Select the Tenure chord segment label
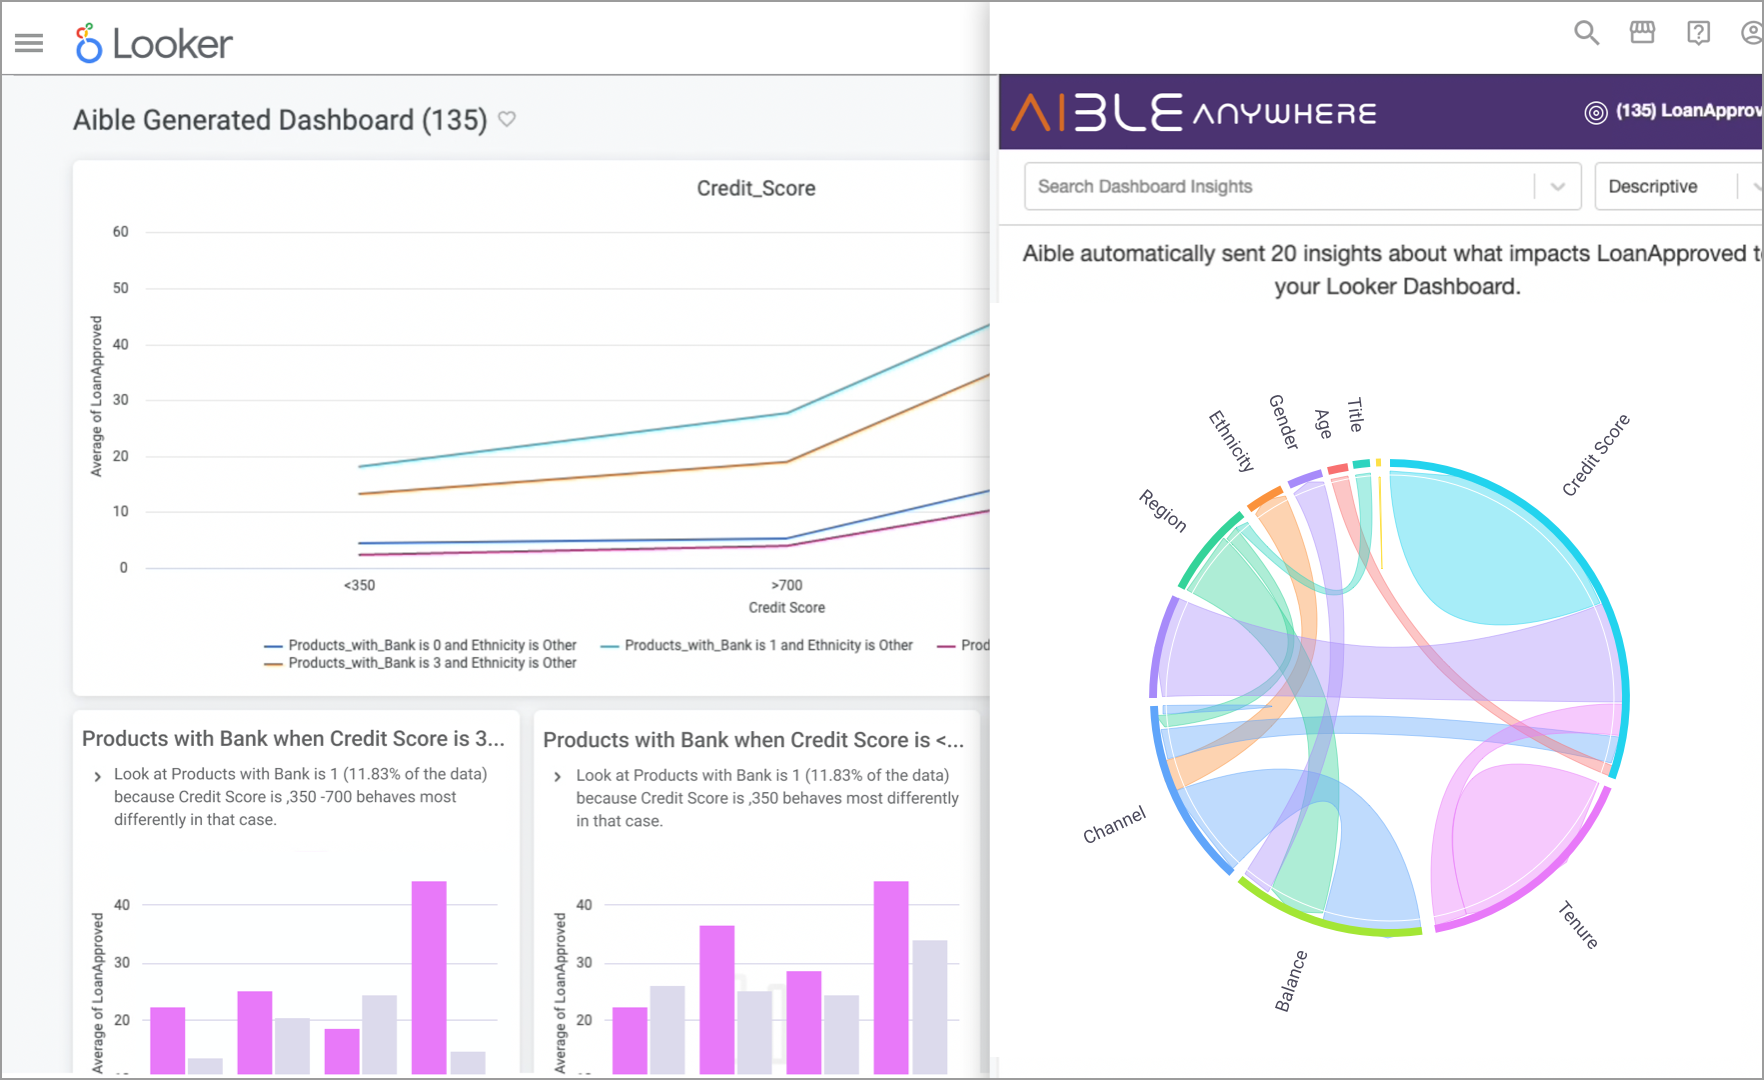1764x1080 pixels. tap(1579, 925)
